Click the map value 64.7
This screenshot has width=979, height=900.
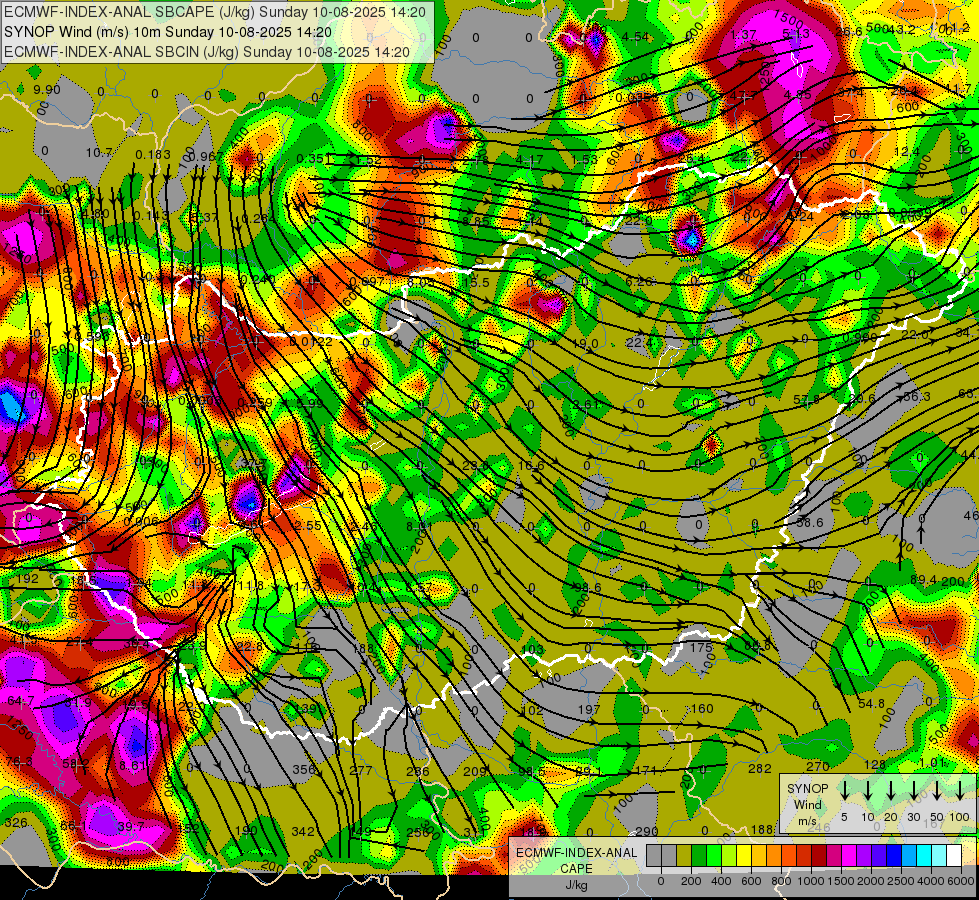pyautogui.click(x=21, y=702)
